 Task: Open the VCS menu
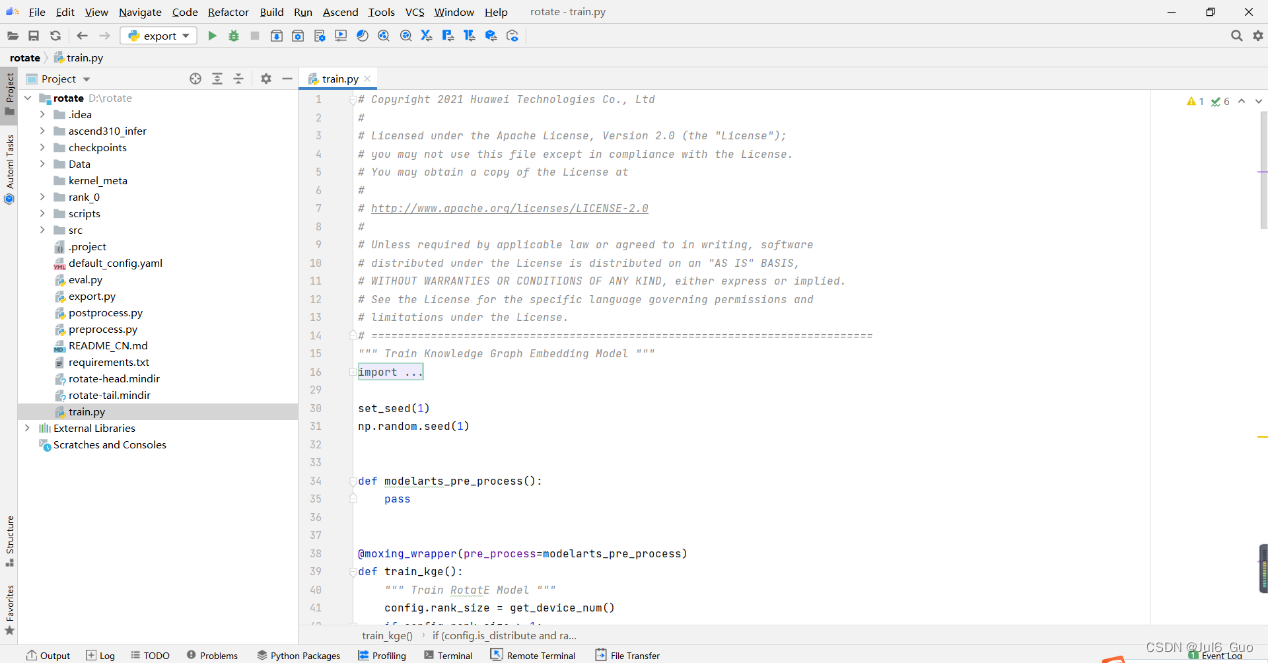[415, 12]
